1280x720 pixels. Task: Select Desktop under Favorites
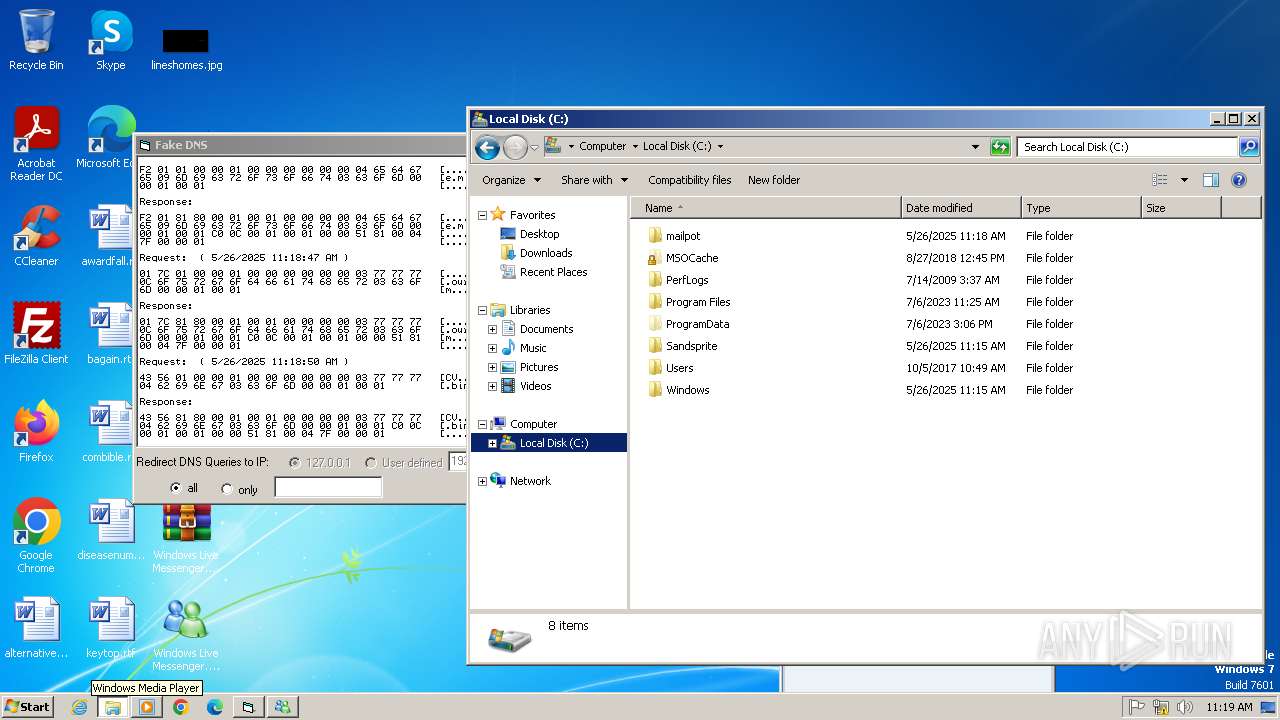tap(539, 234)
